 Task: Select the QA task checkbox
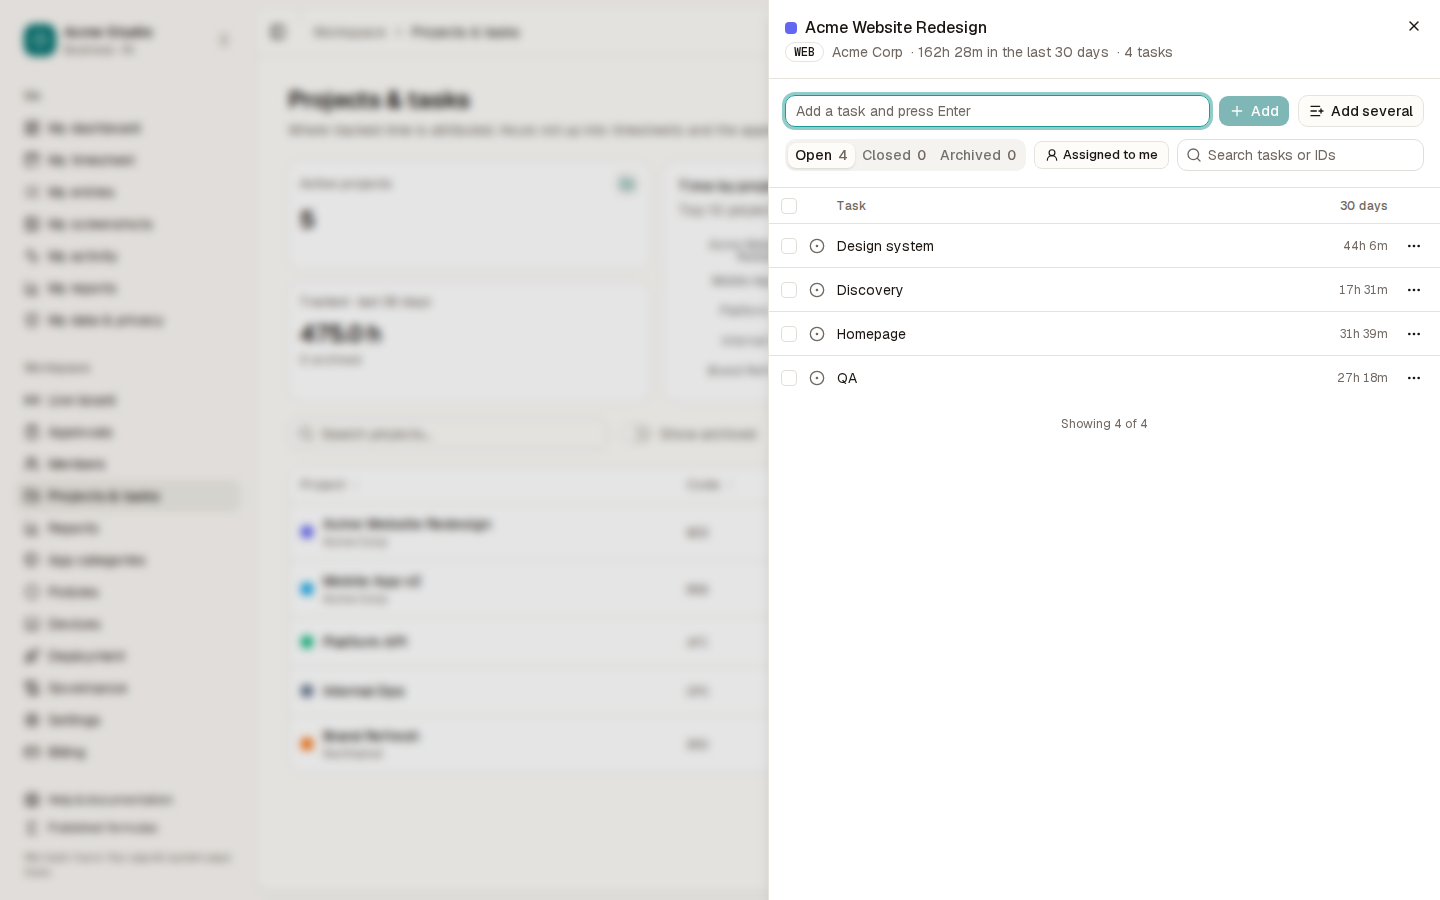[789, 378]
